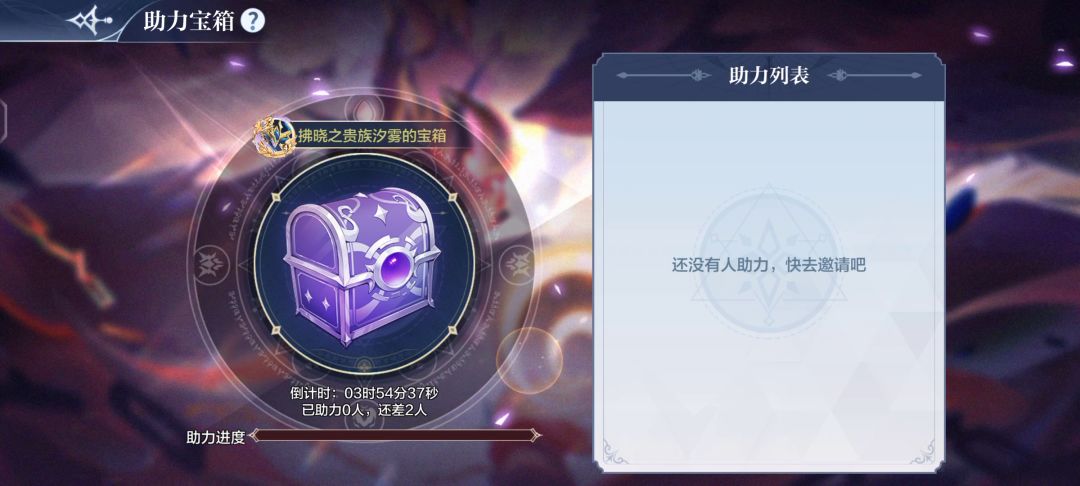The image size is (1080, 486).
Task: Select the 助力宝箱 page title
Action: coord(188,21)
